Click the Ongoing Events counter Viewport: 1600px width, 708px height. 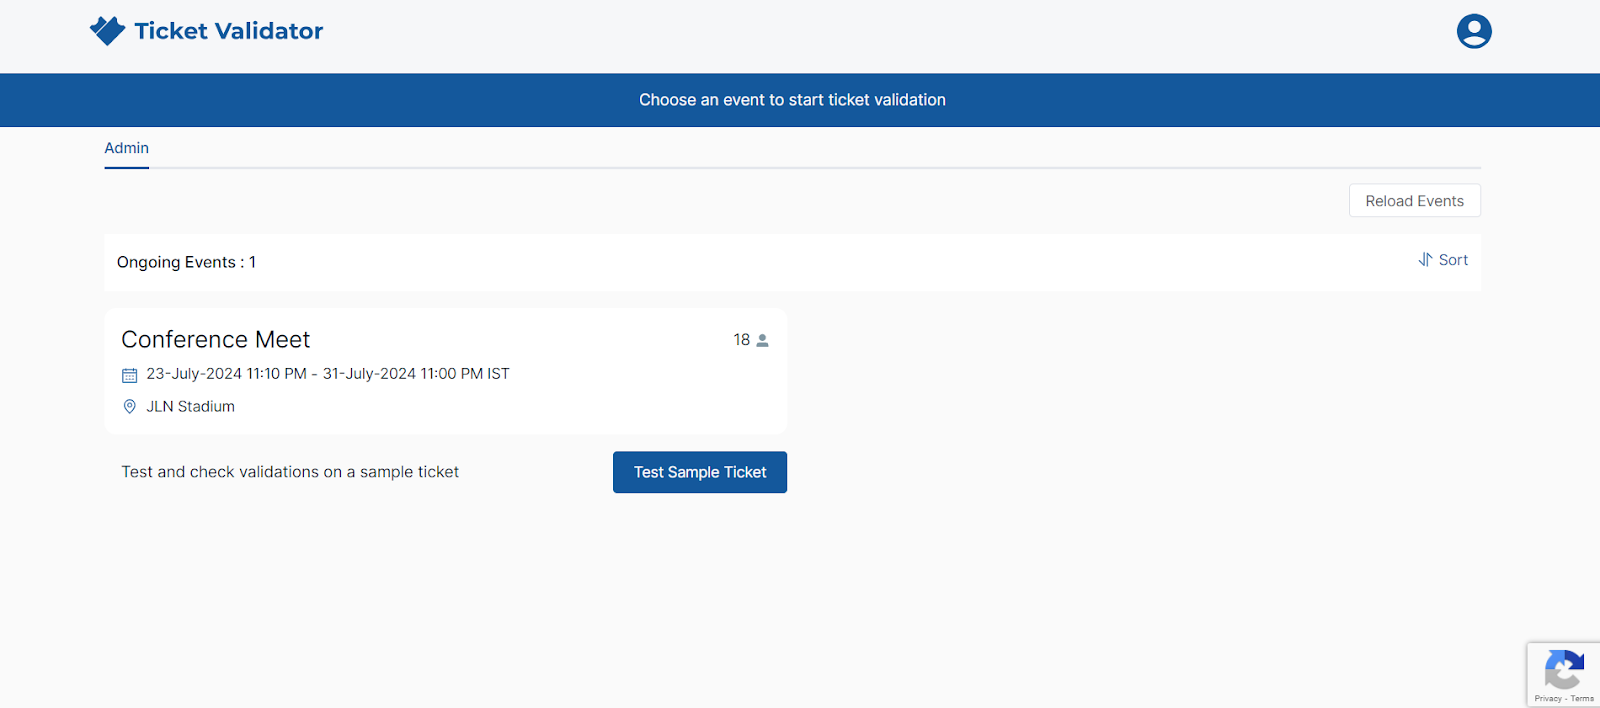point(186,261)
